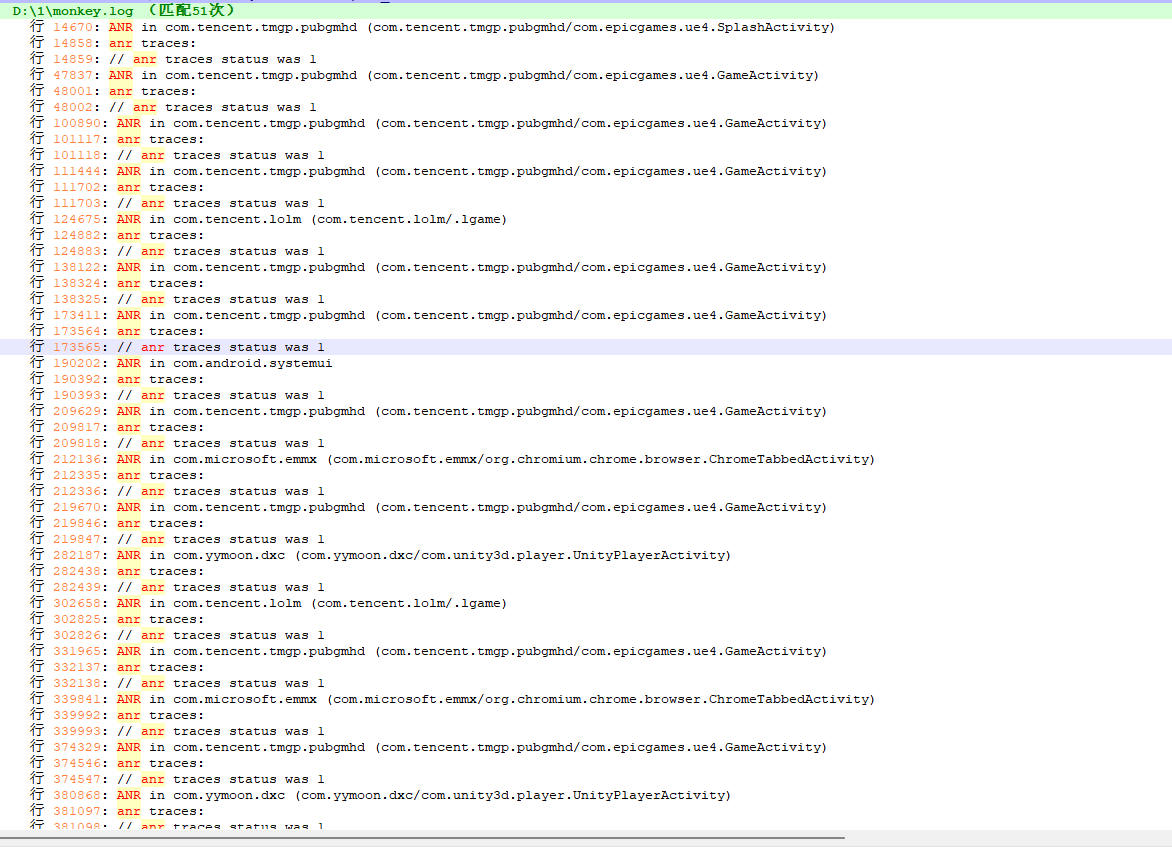
Task: Open result line 212136 com.microsoft.emmx ANR
Action: point(586,460)
